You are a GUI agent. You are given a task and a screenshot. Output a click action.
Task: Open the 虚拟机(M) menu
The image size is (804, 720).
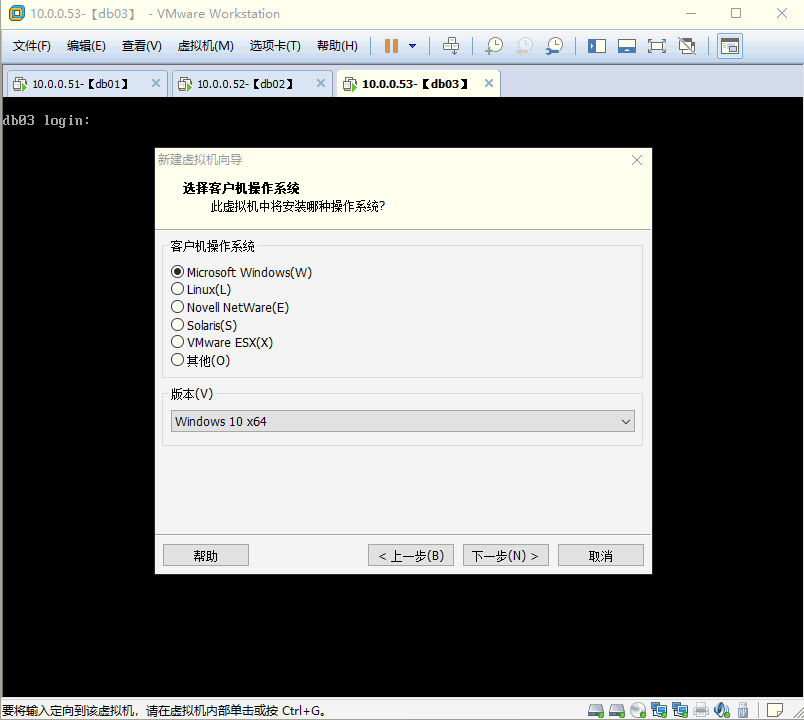(206, 46)
